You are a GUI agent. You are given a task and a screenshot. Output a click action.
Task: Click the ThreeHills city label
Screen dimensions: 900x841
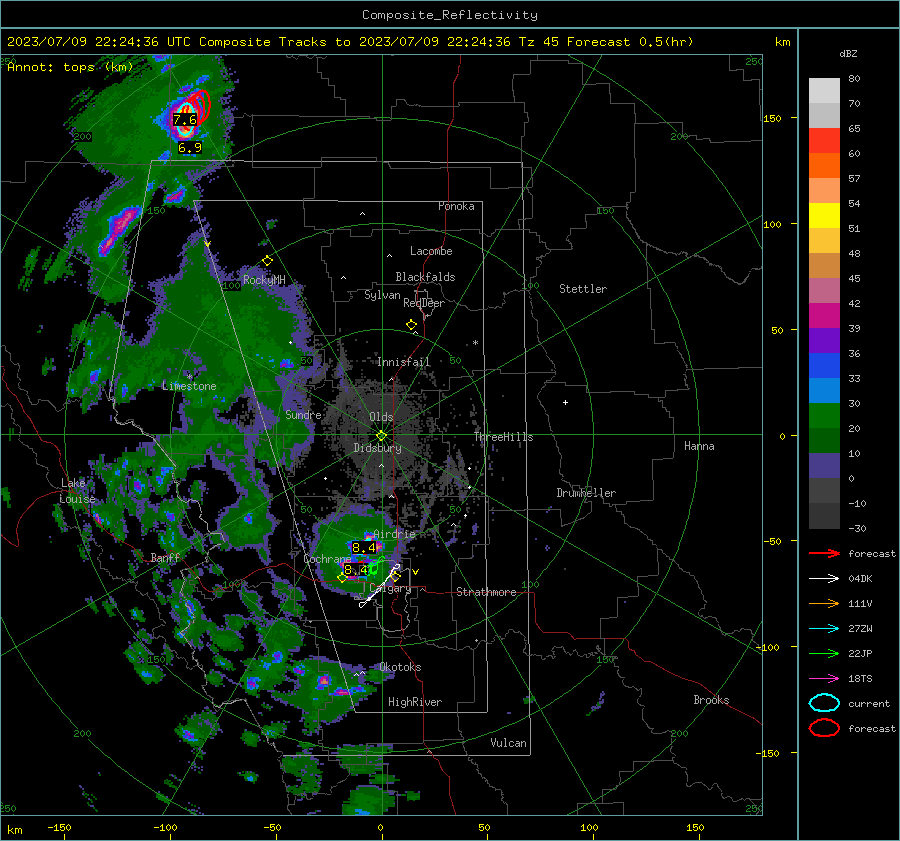click(503, 437)
